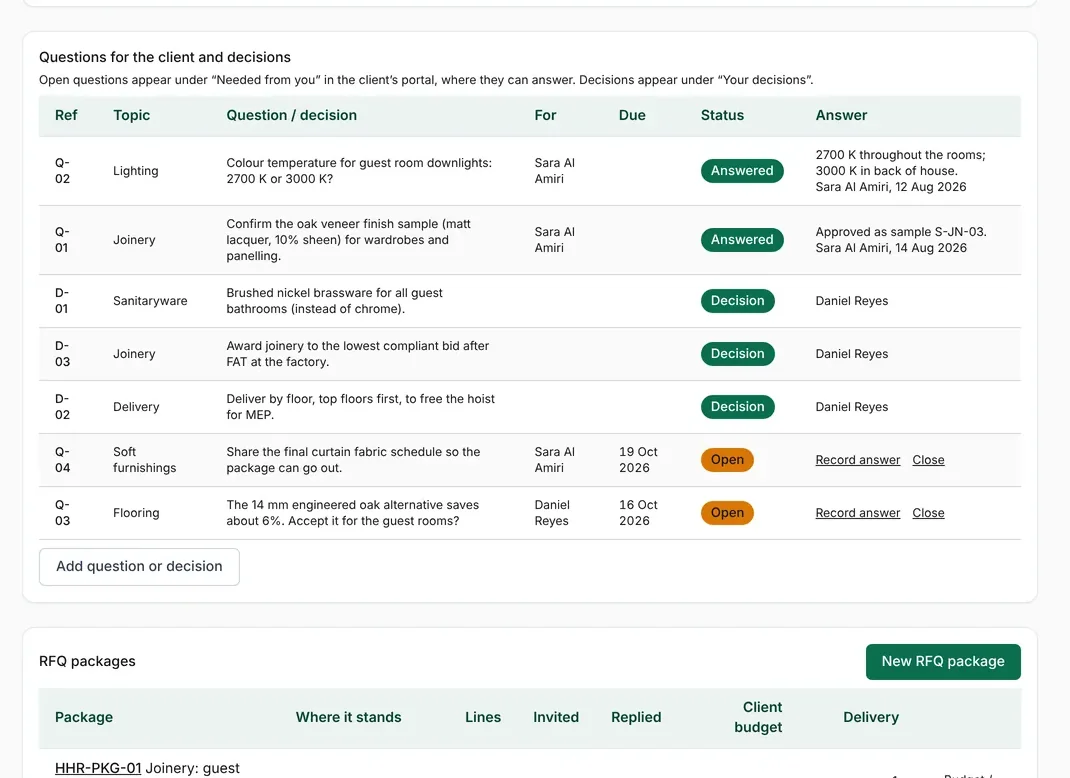Click the engineered oak alternative question text
The height and width of the screenshot is (778, 1070).
[353, 513]
